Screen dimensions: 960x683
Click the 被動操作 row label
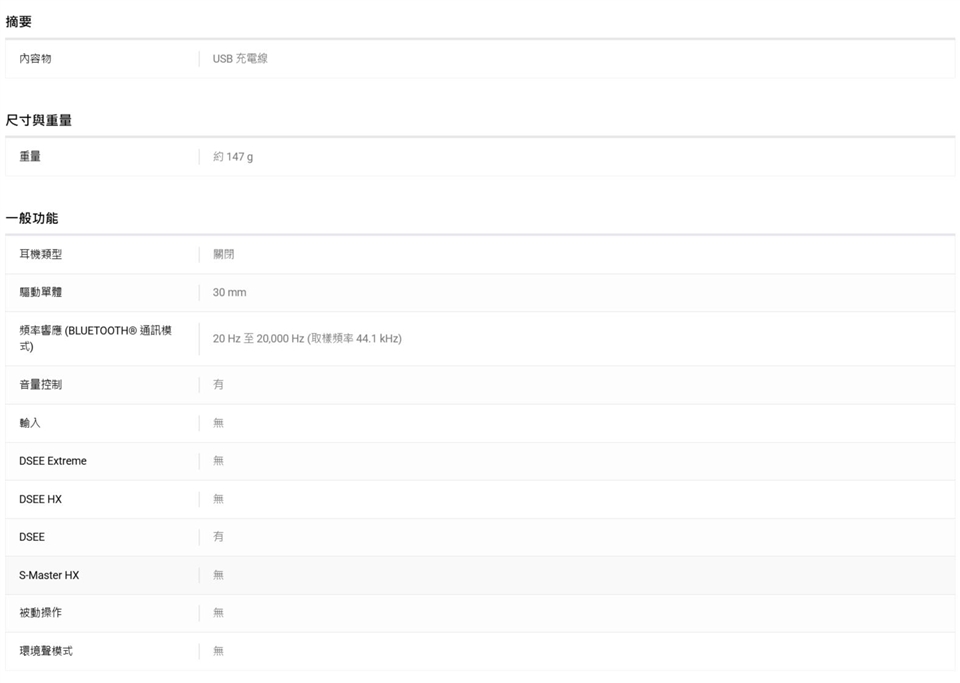pos(40,612)
